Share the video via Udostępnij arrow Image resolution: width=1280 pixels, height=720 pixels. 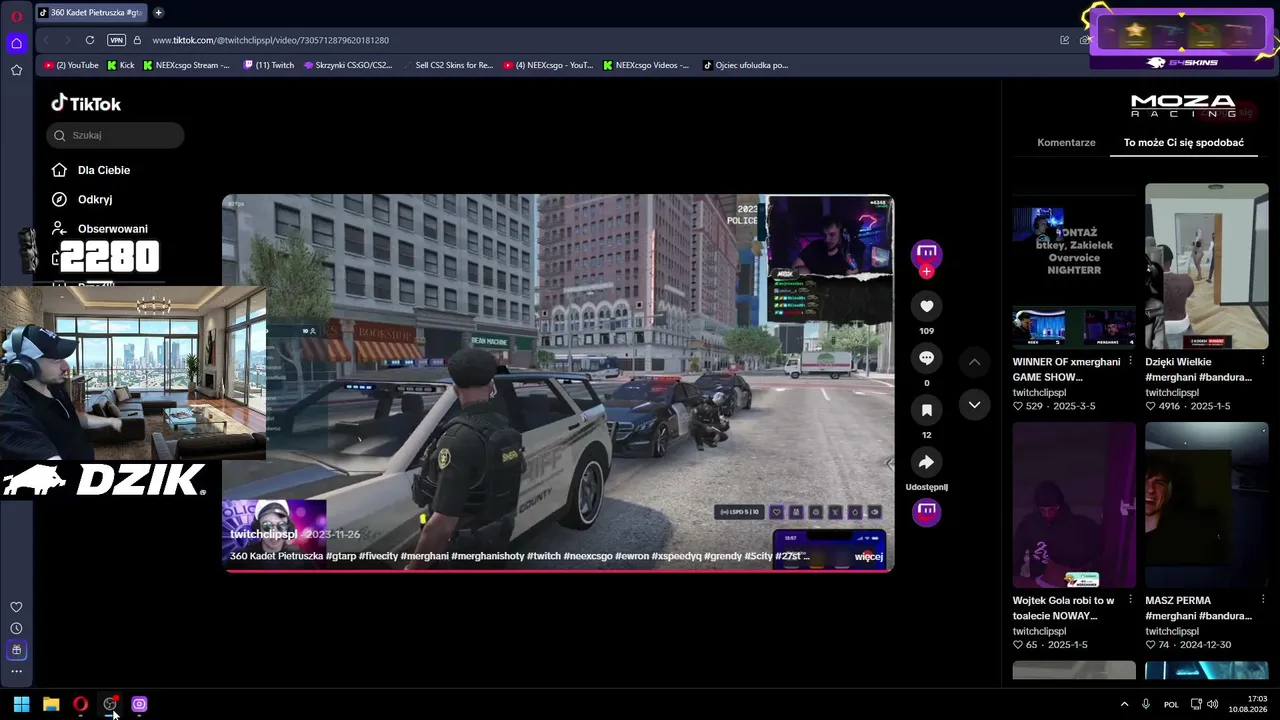click(x=926, y=462)
